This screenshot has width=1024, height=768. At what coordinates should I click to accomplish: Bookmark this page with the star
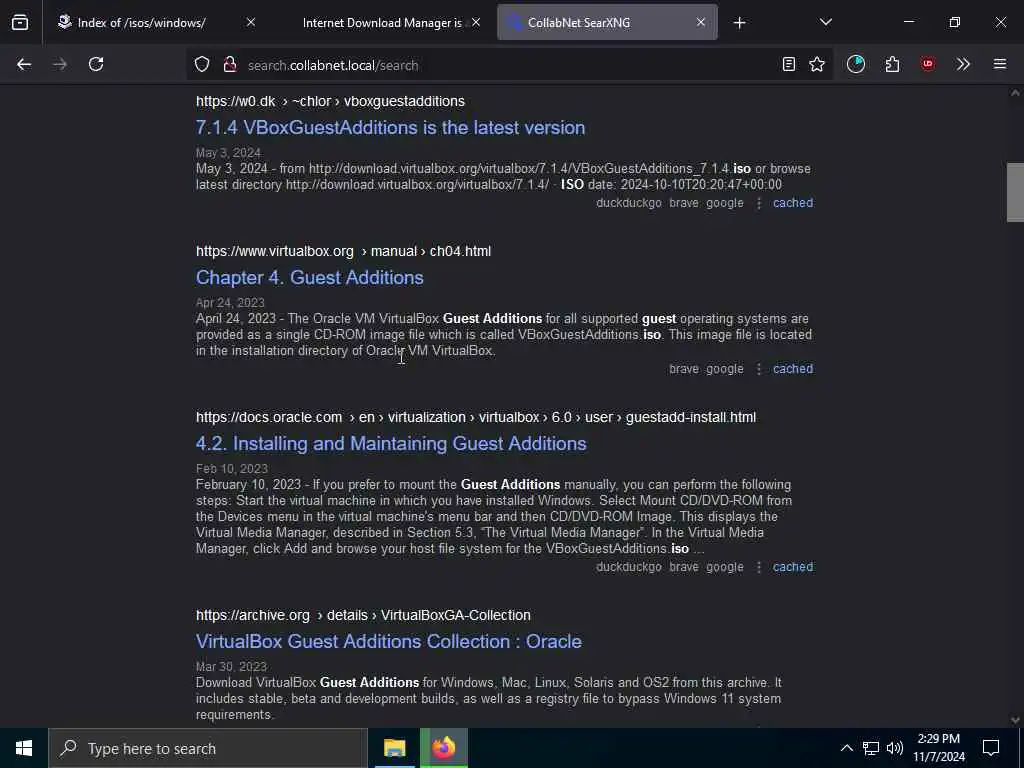point(817,64)
